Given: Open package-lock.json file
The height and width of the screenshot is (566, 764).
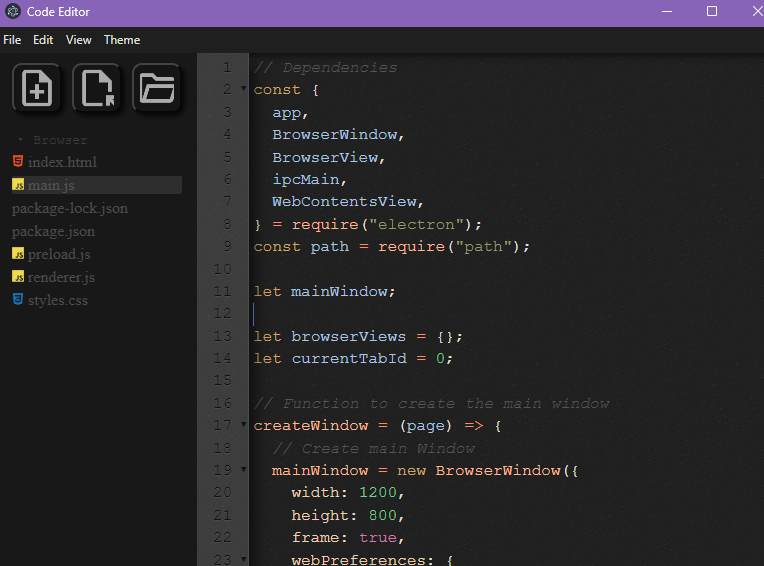Looking at the screenshot, I should tap(70, 208).
